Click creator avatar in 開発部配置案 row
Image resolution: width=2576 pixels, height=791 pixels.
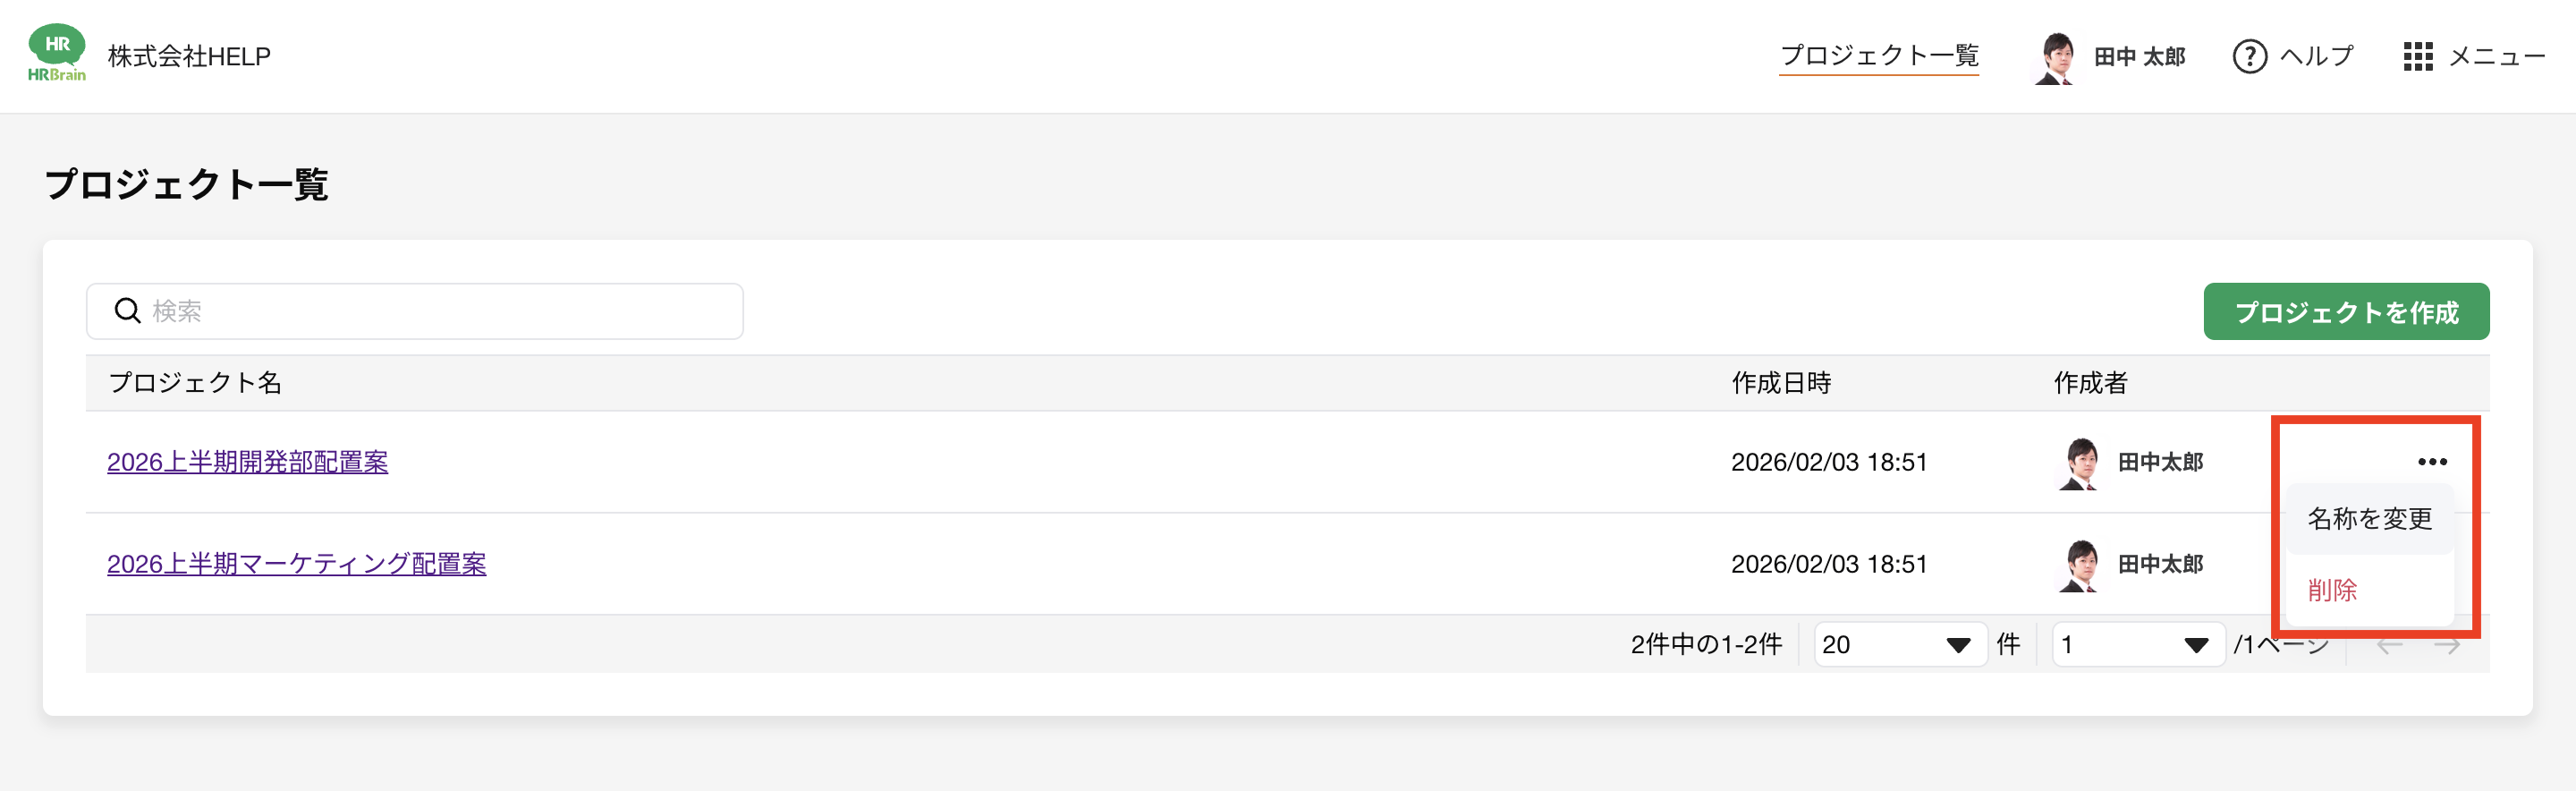[2079, 463]
